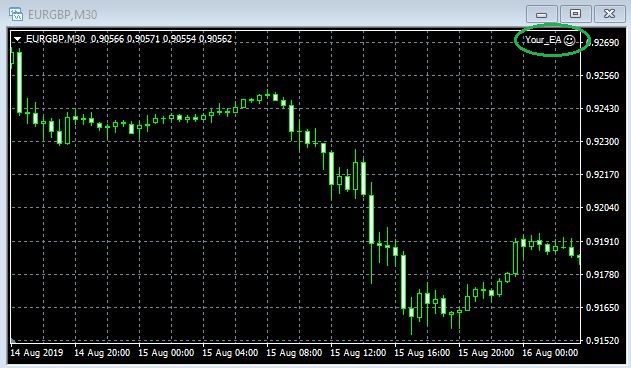Click the 0.91910 price scale label

(x=602, y=241)
